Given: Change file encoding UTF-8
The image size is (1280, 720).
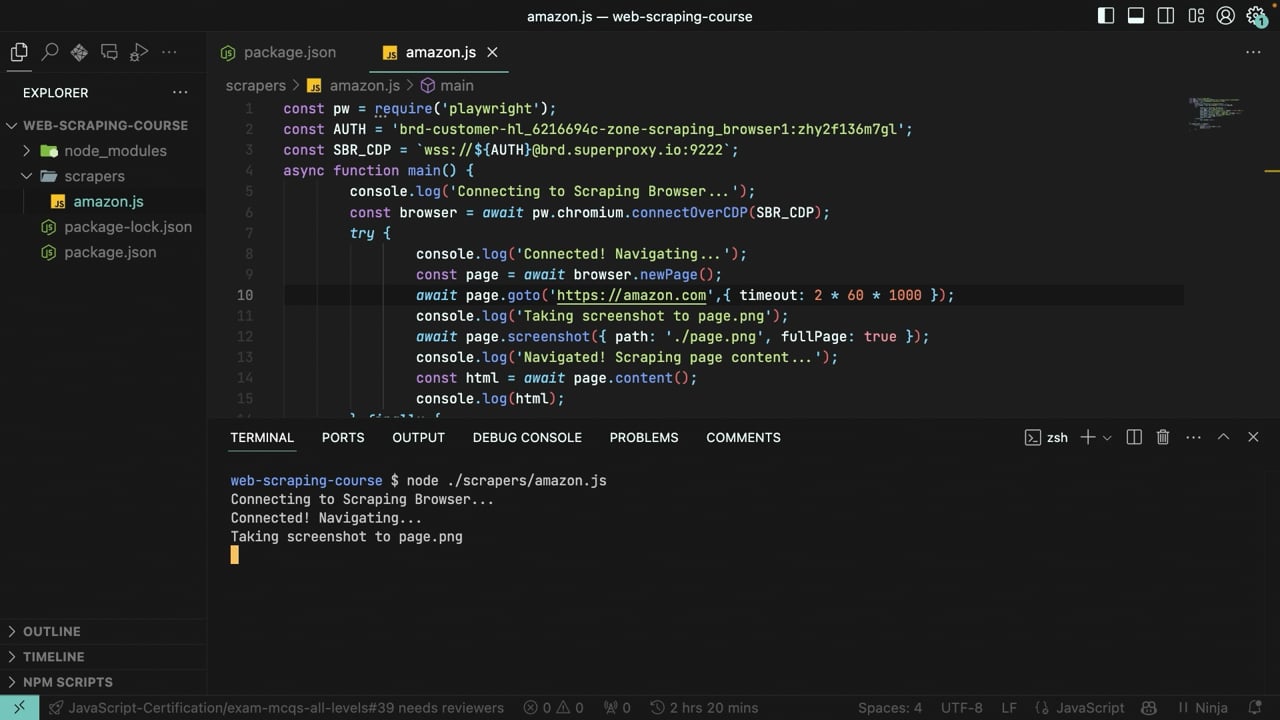Looking at the screenshot, I should (962, 708).
